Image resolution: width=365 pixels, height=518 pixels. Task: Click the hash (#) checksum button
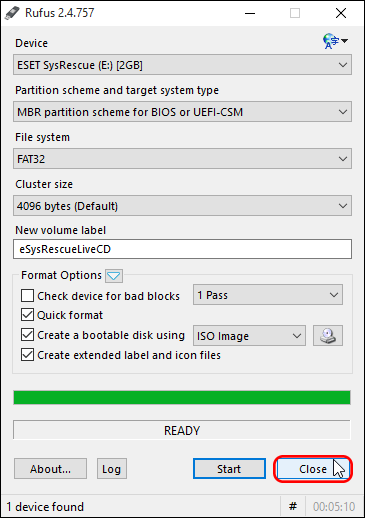(x=293, y=507)
